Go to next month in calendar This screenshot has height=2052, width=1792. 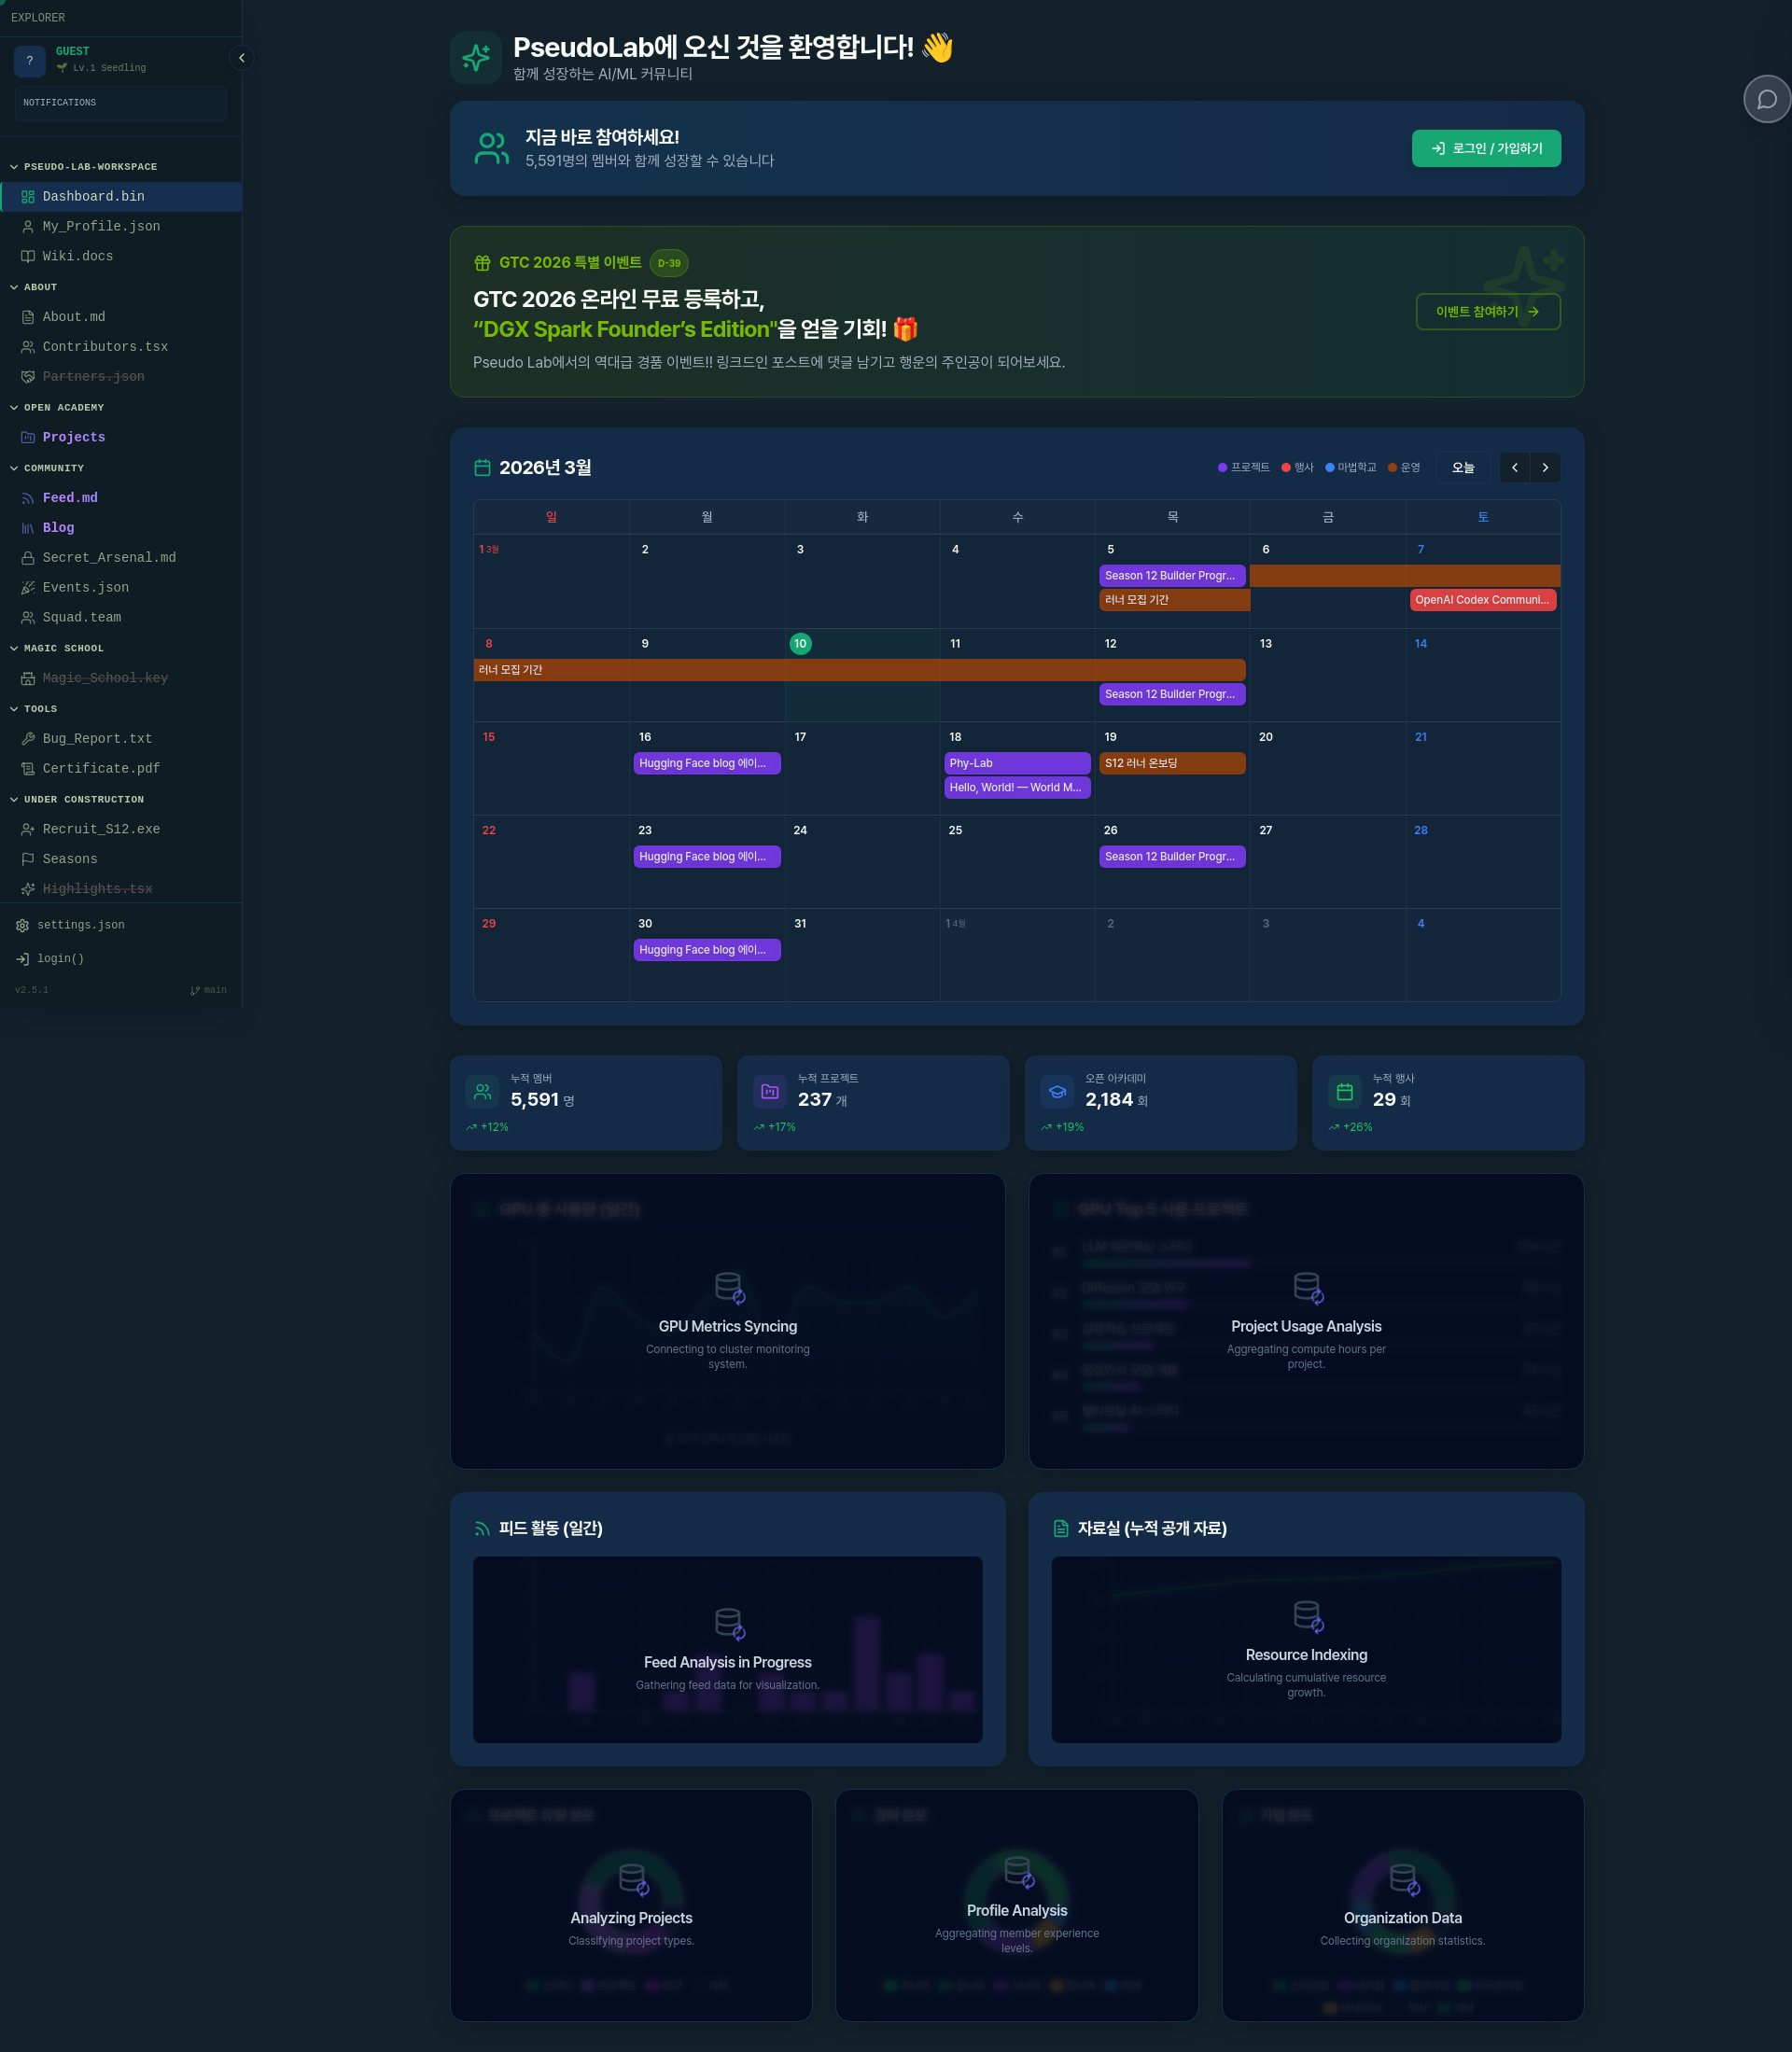[1544, 467]
